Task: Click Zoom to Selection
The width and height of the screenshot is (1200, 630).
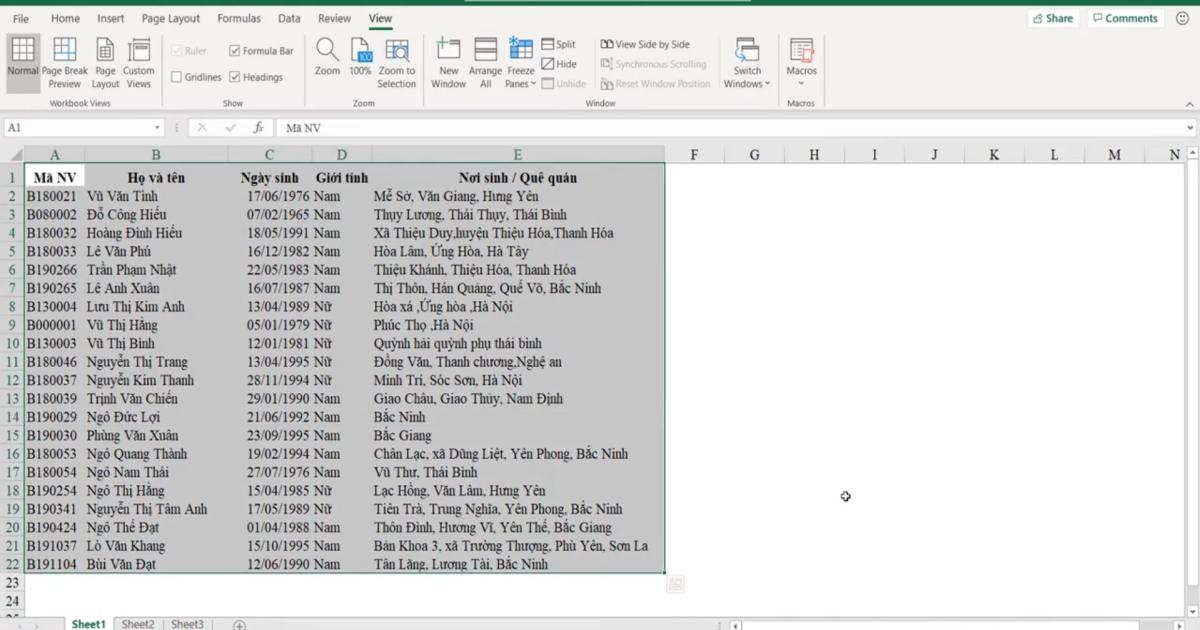Action: pyautogui.click(x=396, y=60)
